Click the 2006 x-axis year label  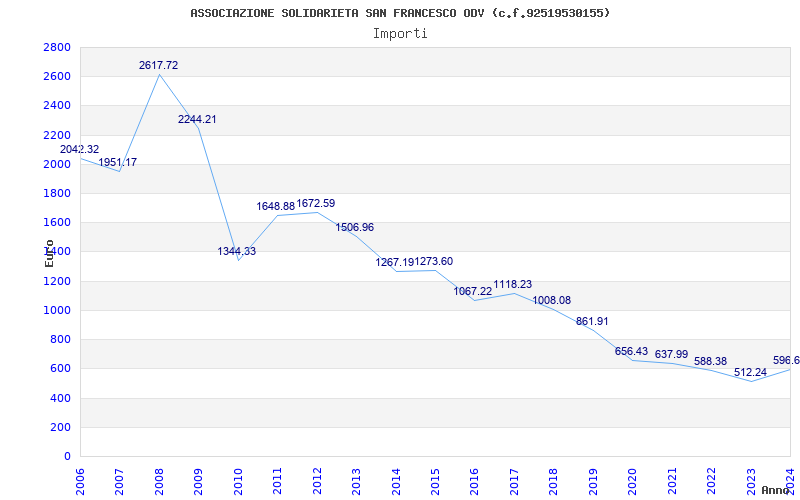point(80,482)
